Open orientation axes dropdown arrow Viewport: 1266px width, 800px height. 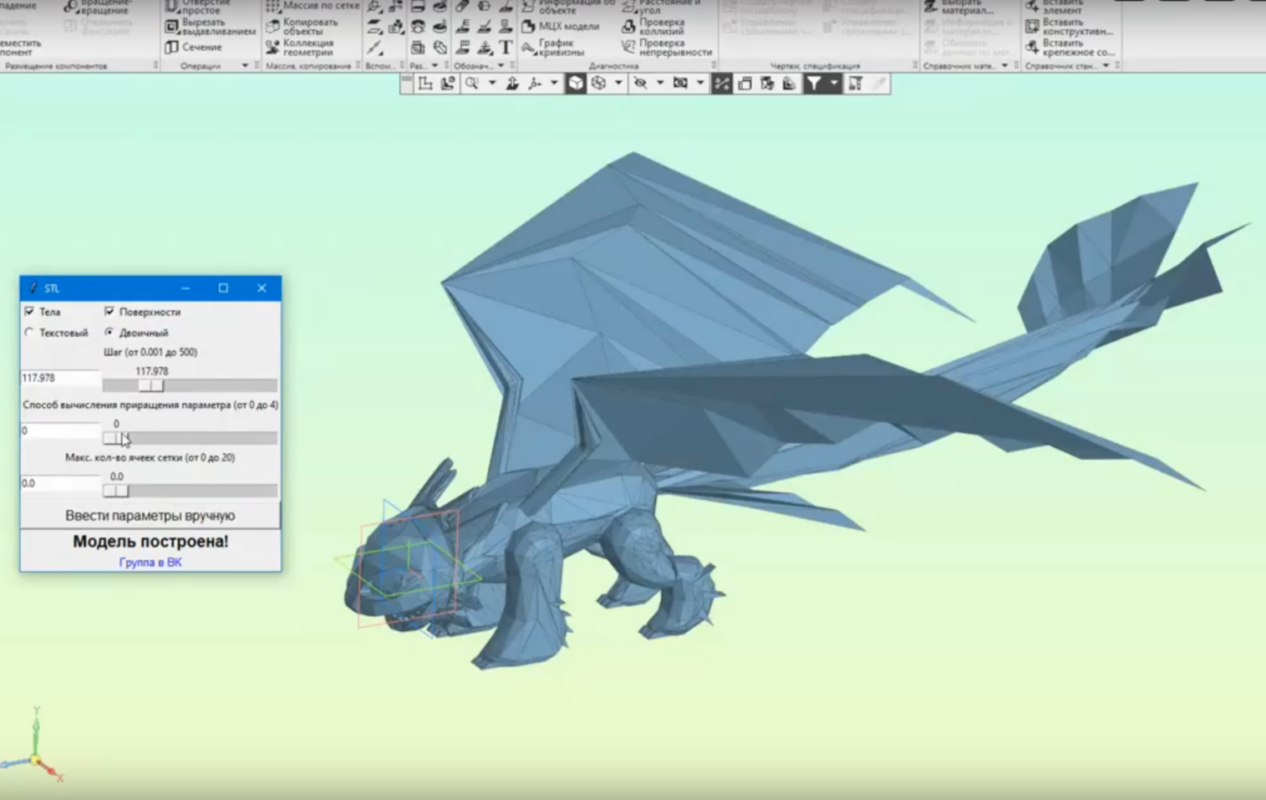pos(554,84)
